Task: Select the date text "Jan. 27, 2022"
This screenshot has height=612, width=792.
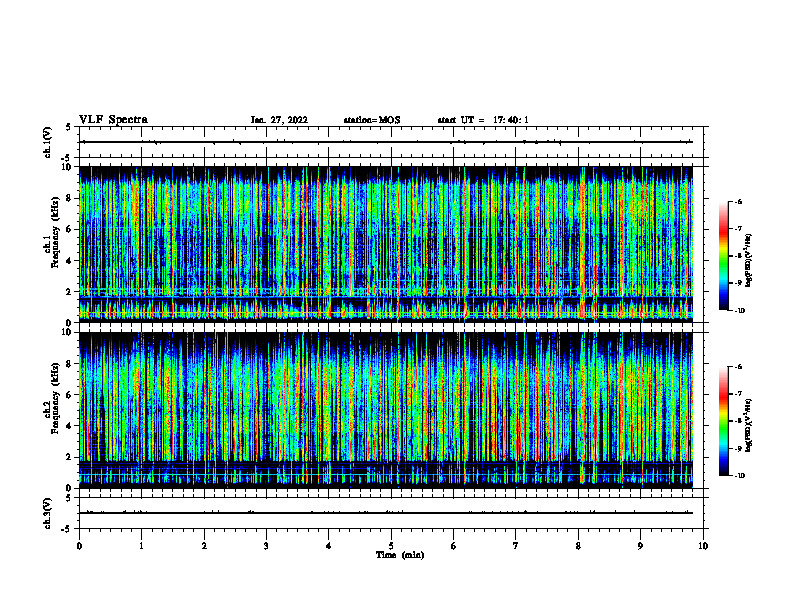Action: [x=279, y=120]
